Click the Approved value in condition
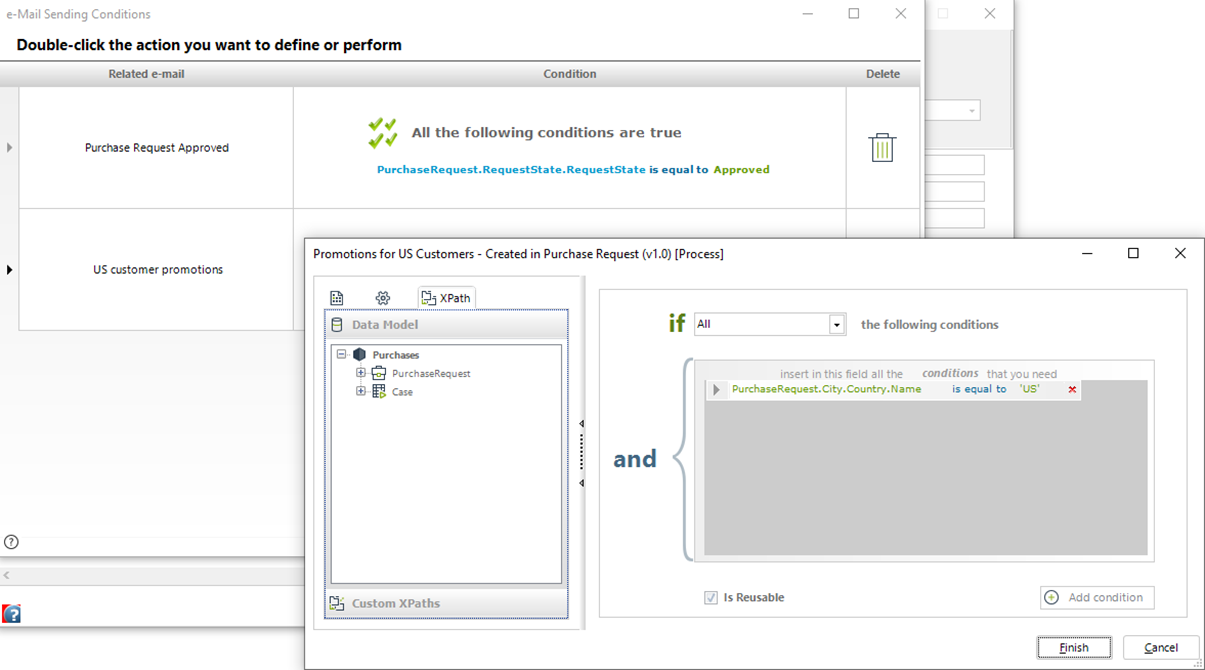 742,170
